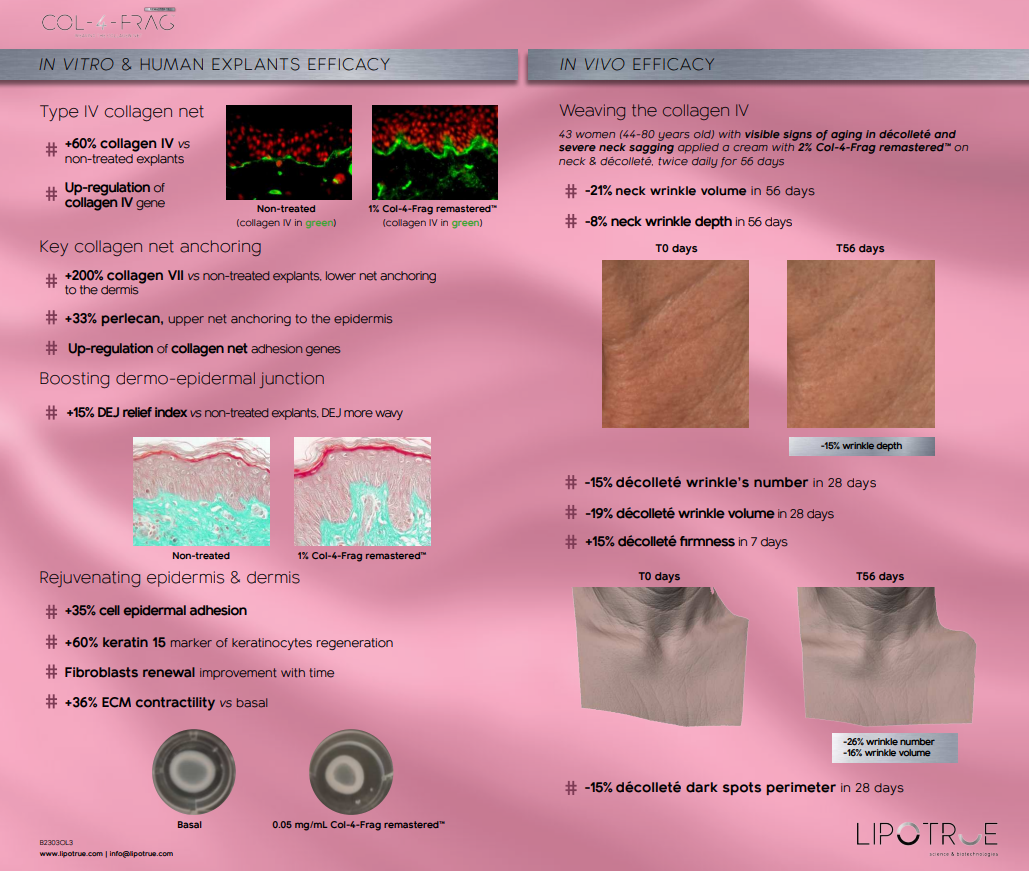This screenshot has height=871, width=1029.
Task: Click the Weaving the collagen IV heading
Action: coord(654,110)
